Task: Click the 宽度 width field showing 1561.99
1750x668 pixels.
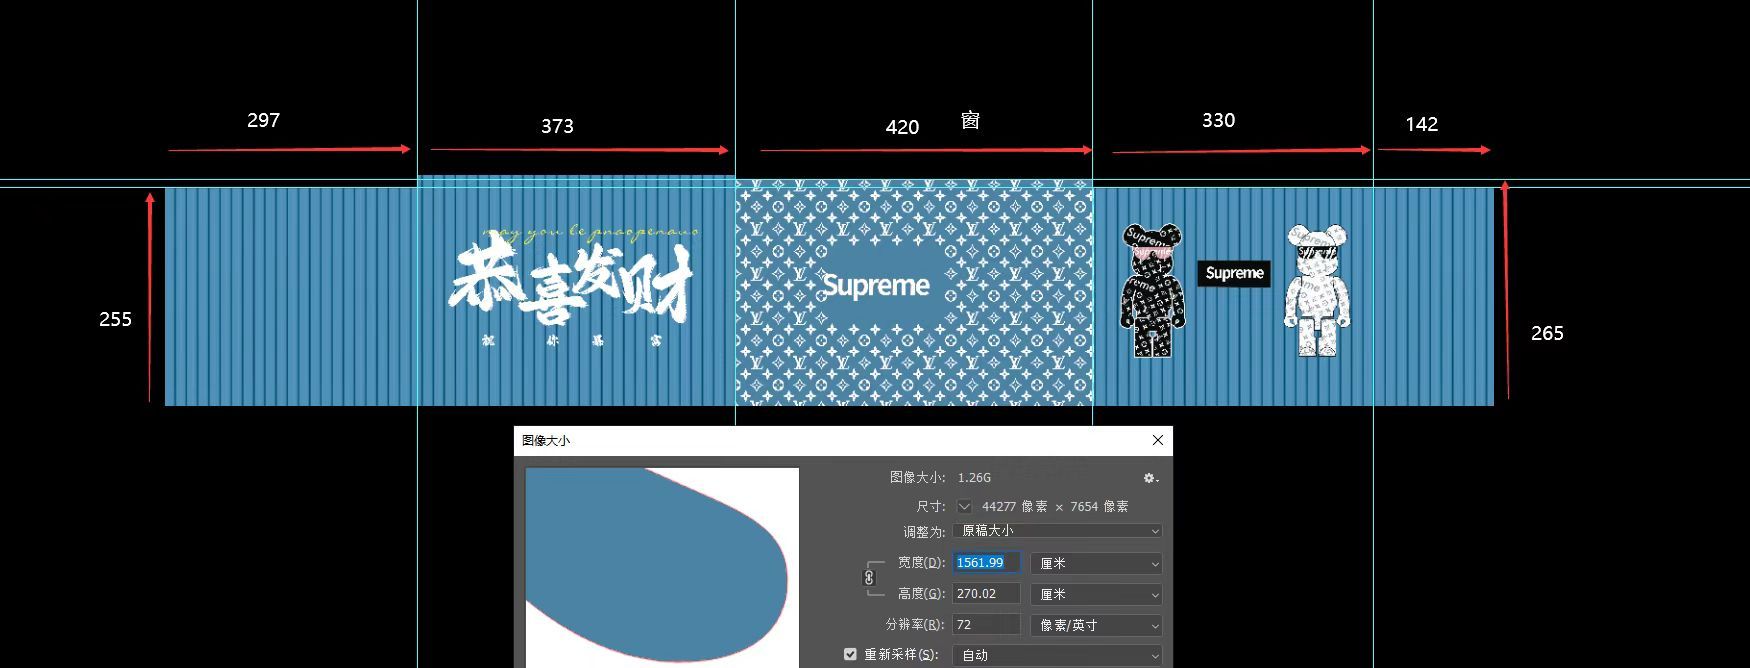Action: pos(986,563)
